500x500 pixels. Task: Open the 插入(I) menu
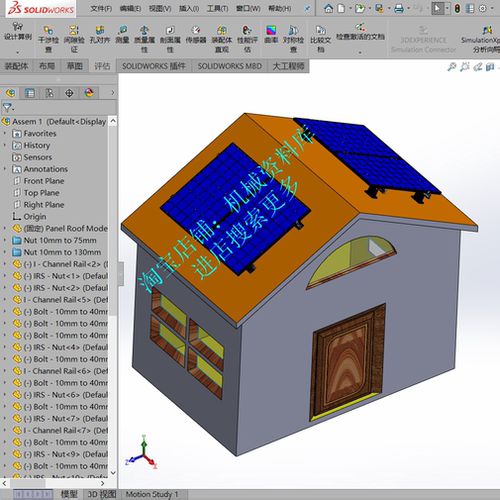point(189,9)
